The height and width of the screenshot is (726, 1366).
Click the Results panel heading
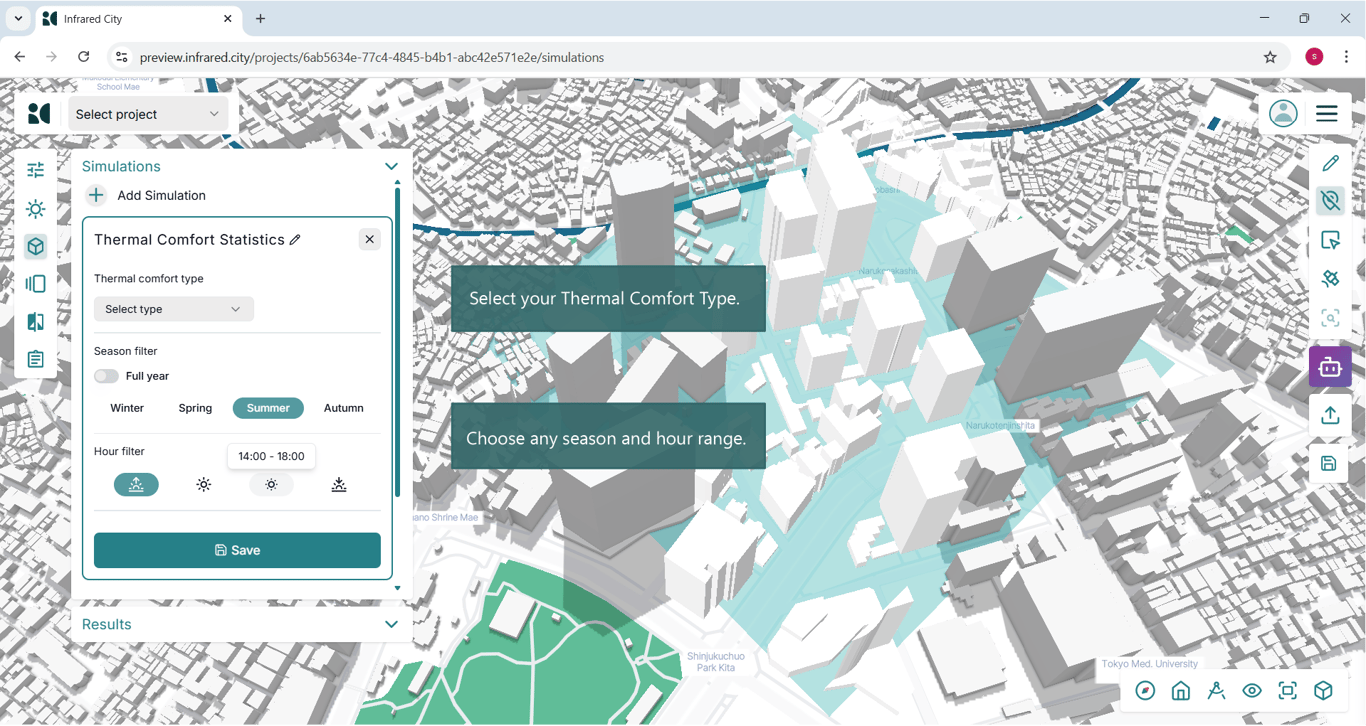click(107, 625)
